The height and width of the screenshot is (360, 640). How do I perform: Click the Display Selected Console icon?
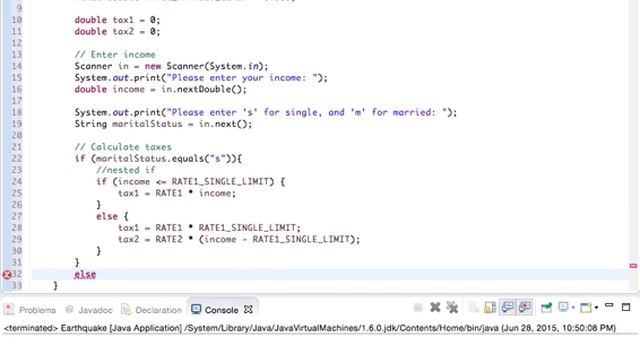point(563,307)
